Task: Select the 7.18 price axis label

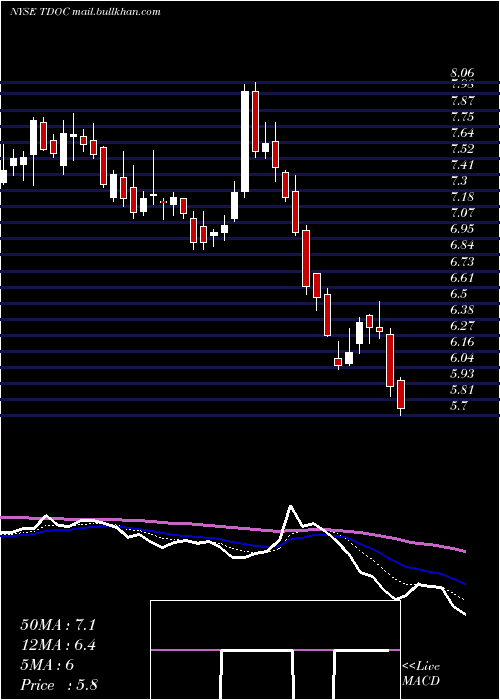Action: (x=462, y=197)
